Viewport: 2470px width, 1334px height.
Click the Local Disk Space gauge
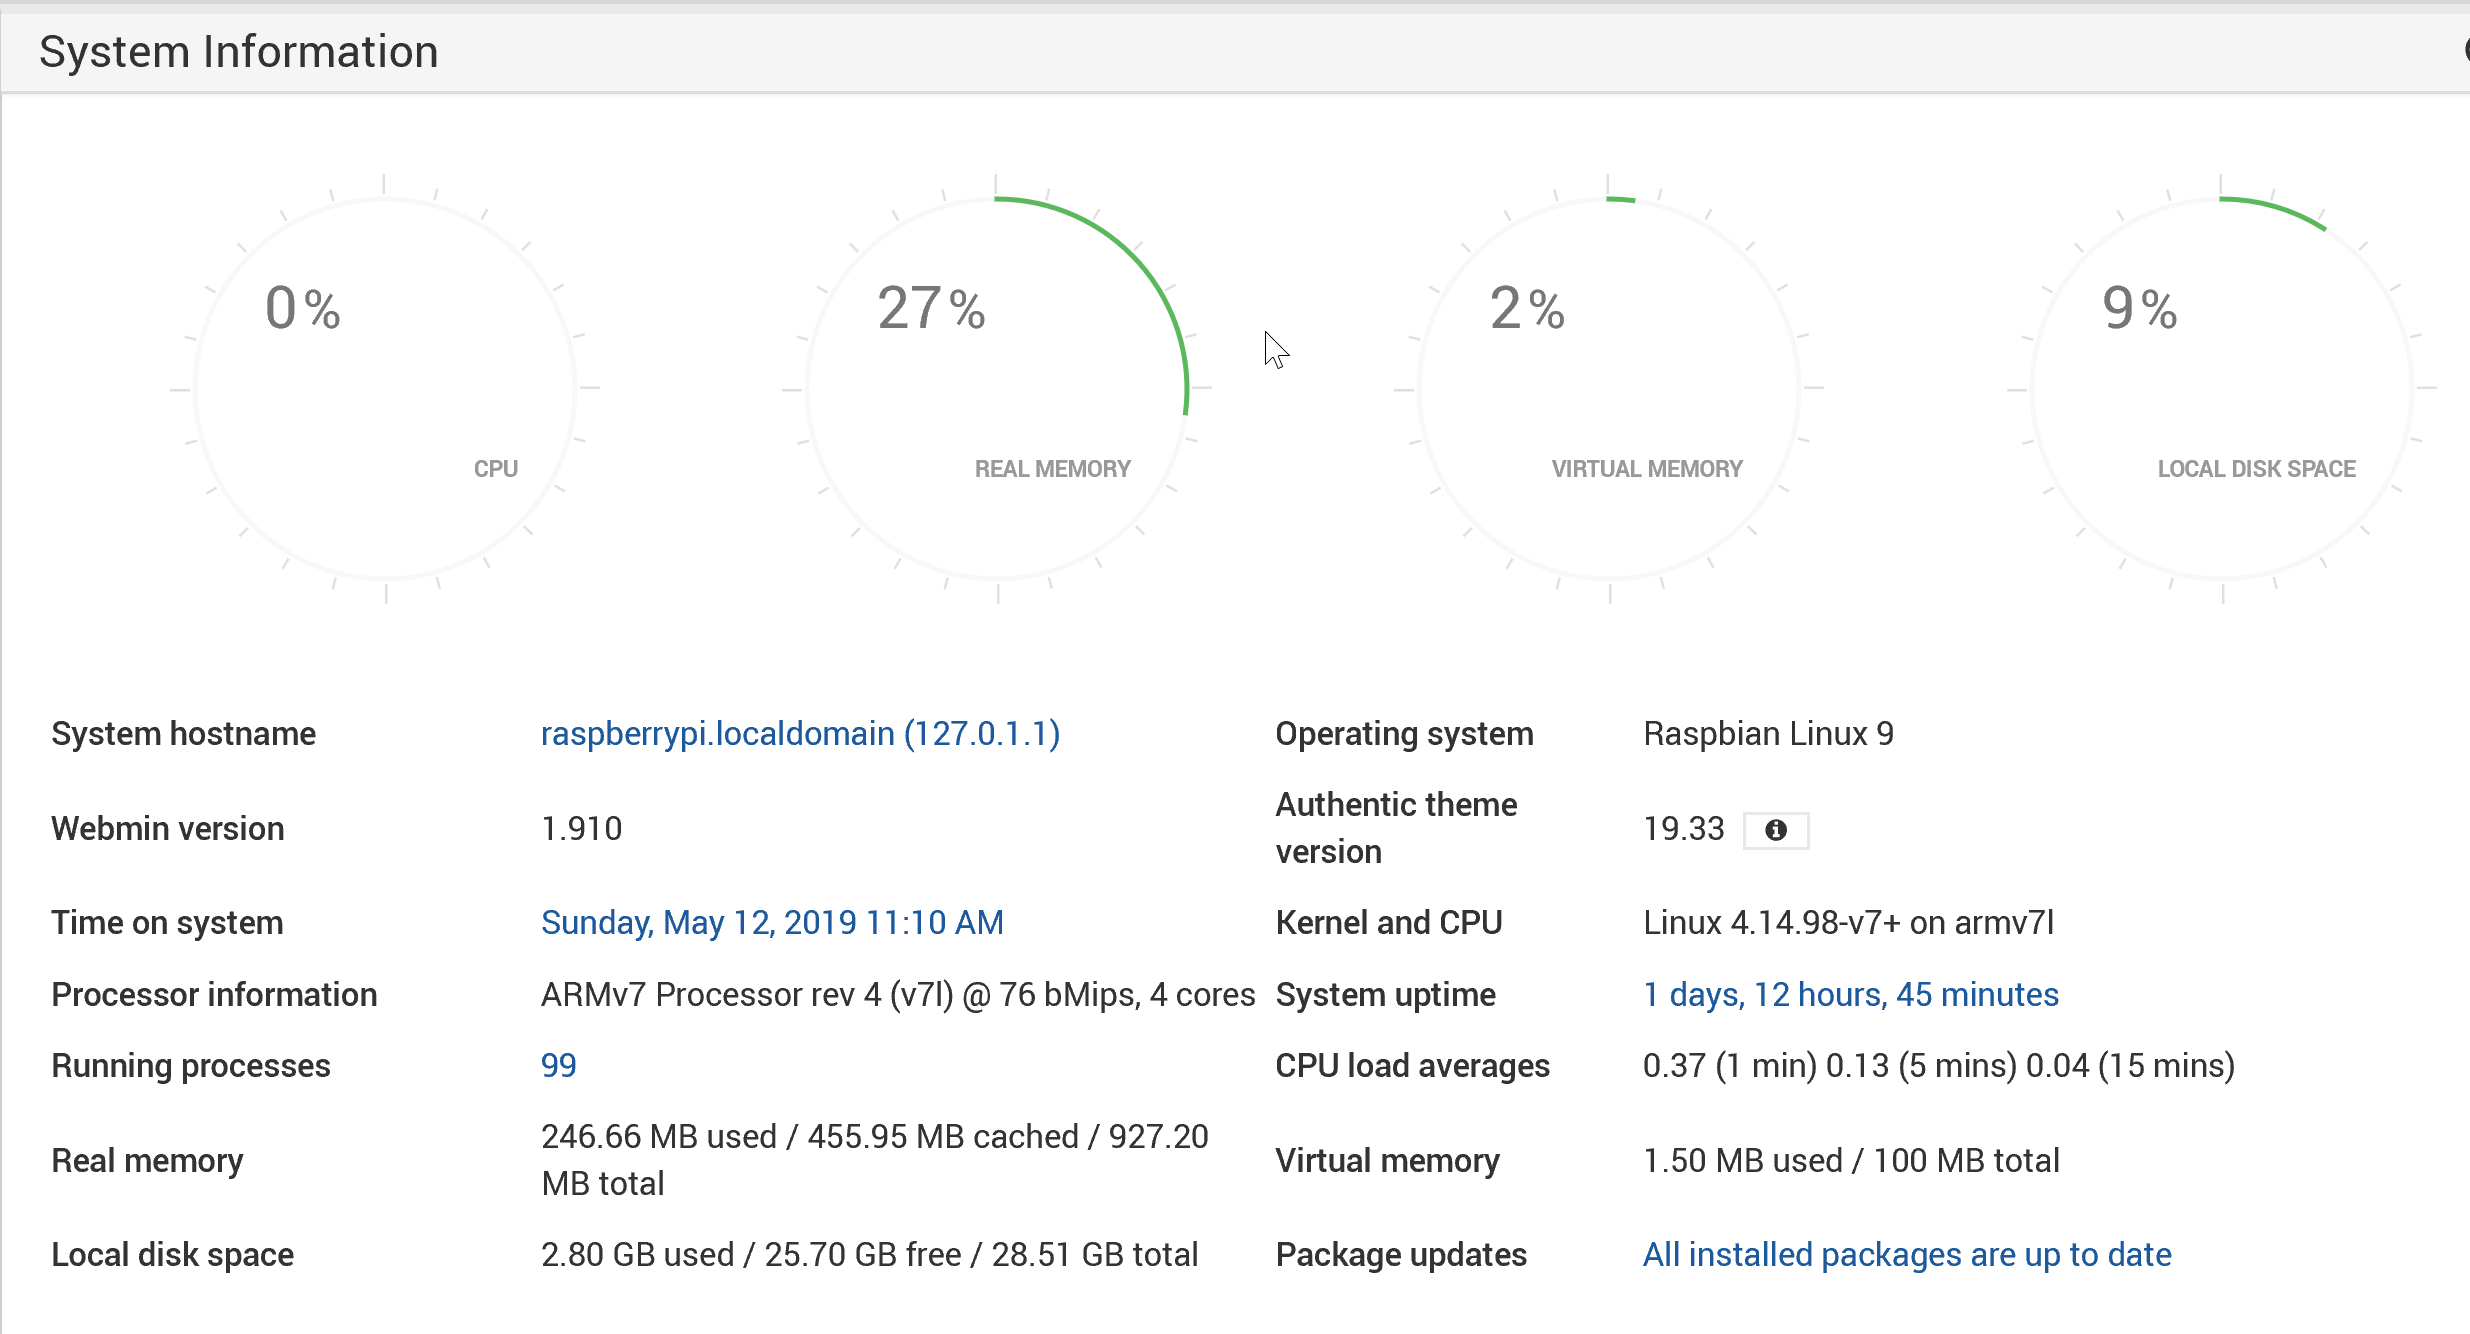click(2222, 388)
